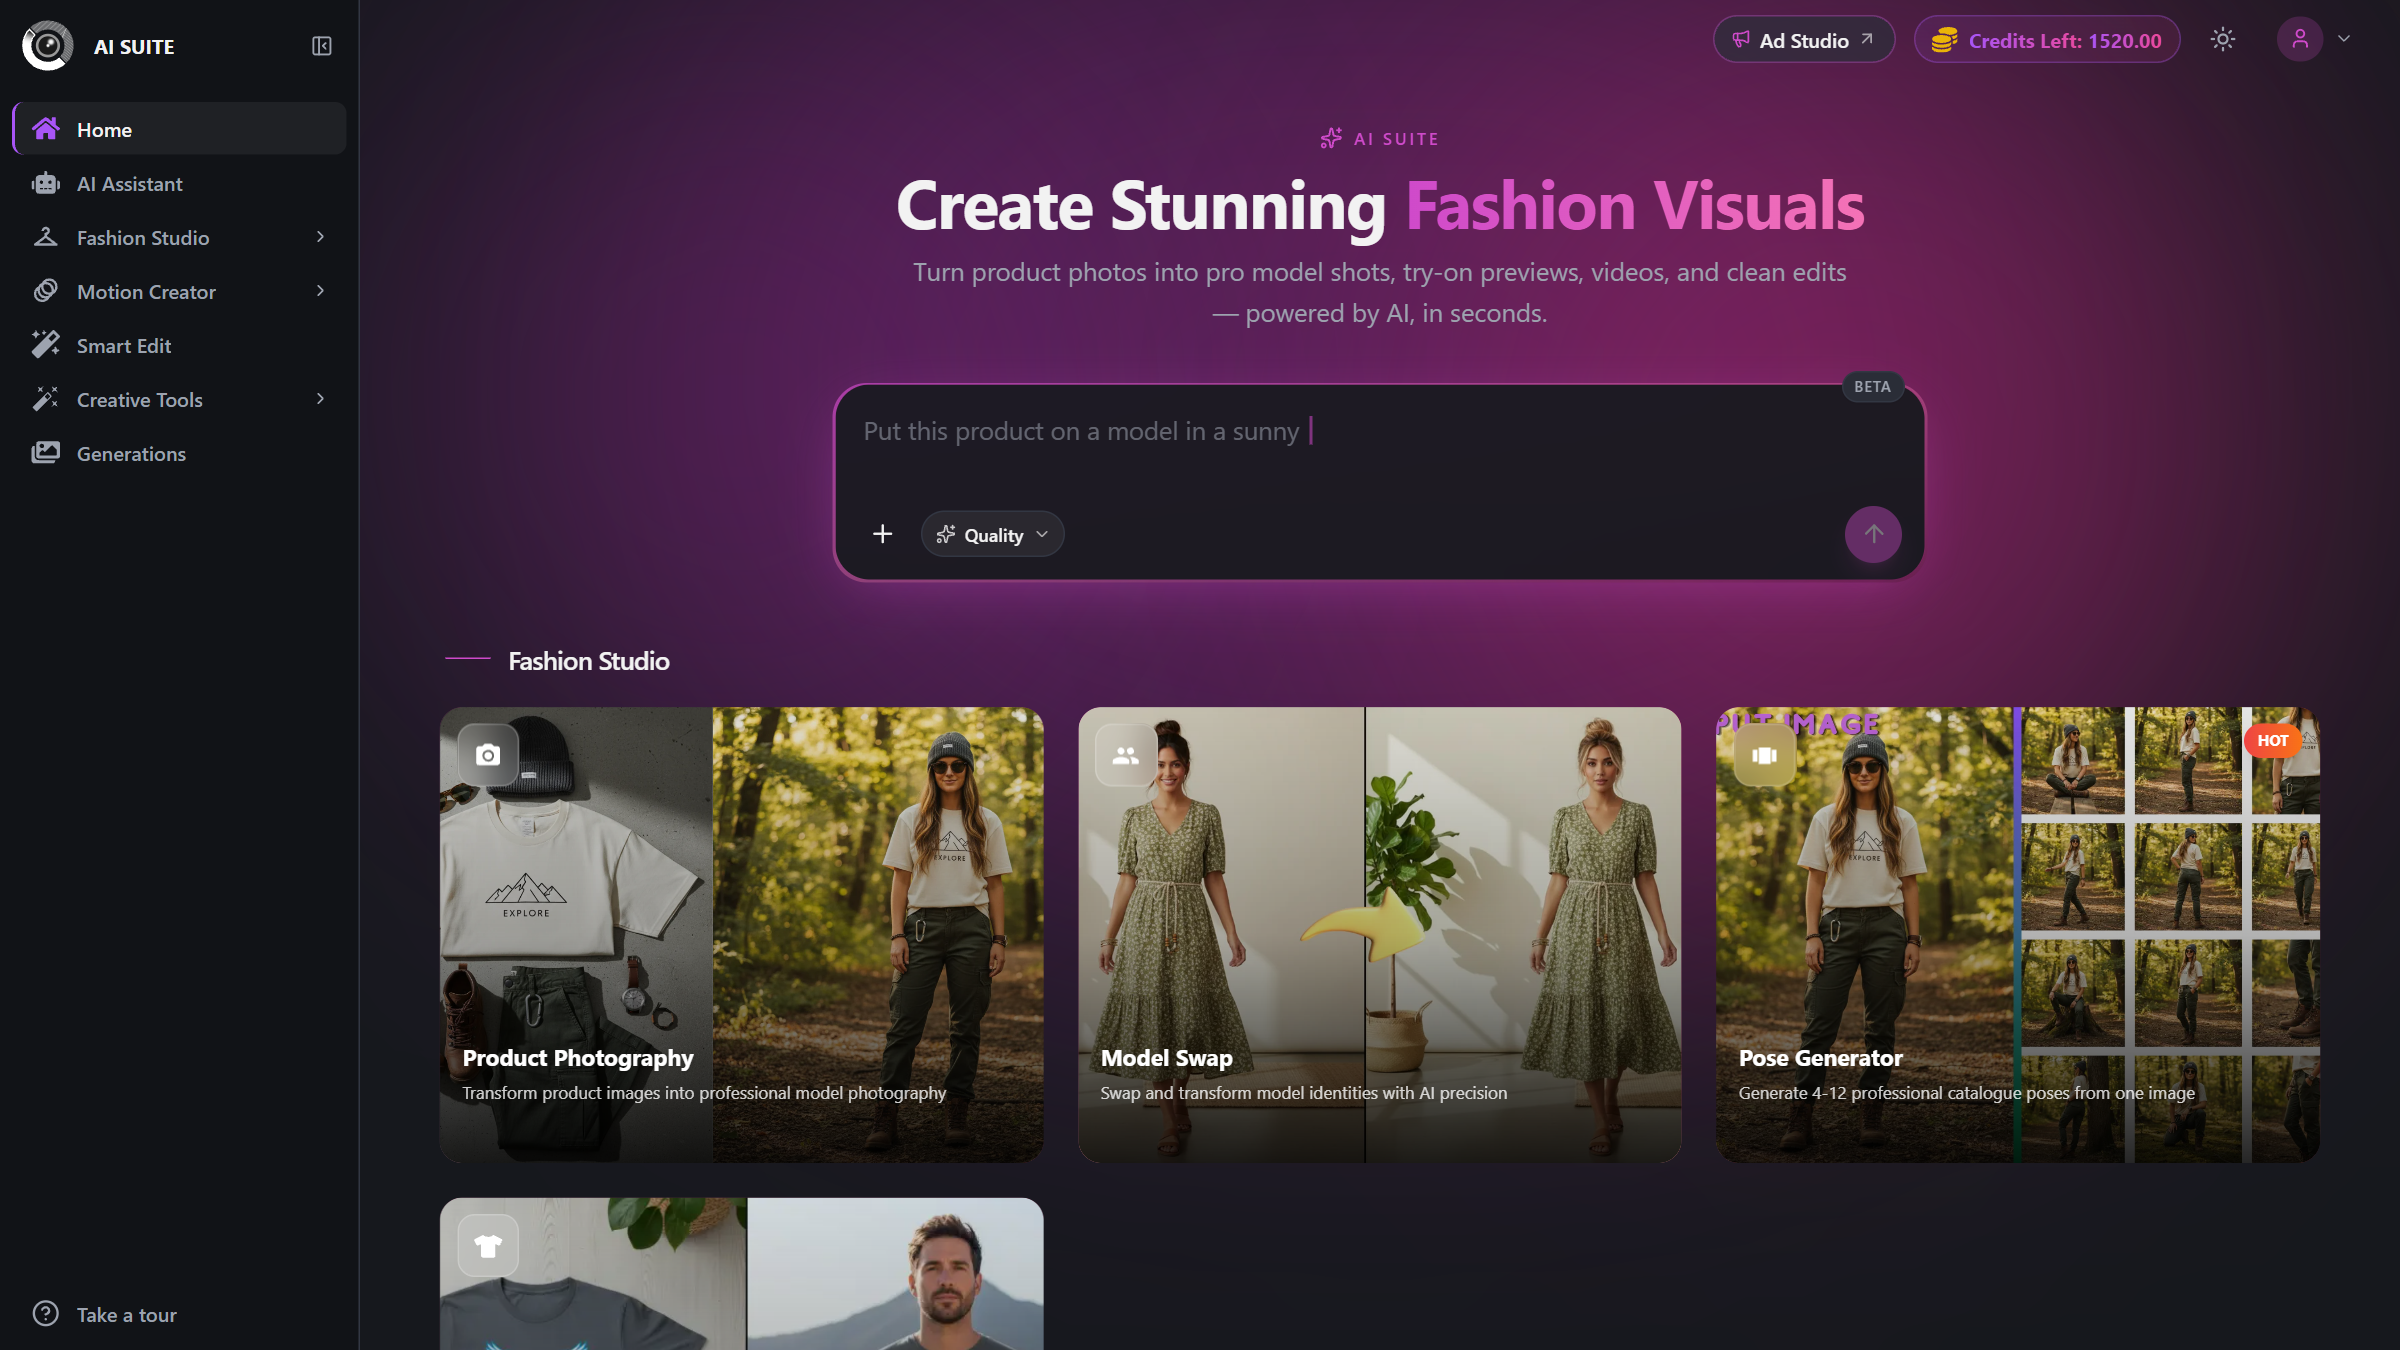Click the Creative Tools wand icon
This screenshot has width=2400, height=1350.
pyautogui.click(x=46, y=399)
